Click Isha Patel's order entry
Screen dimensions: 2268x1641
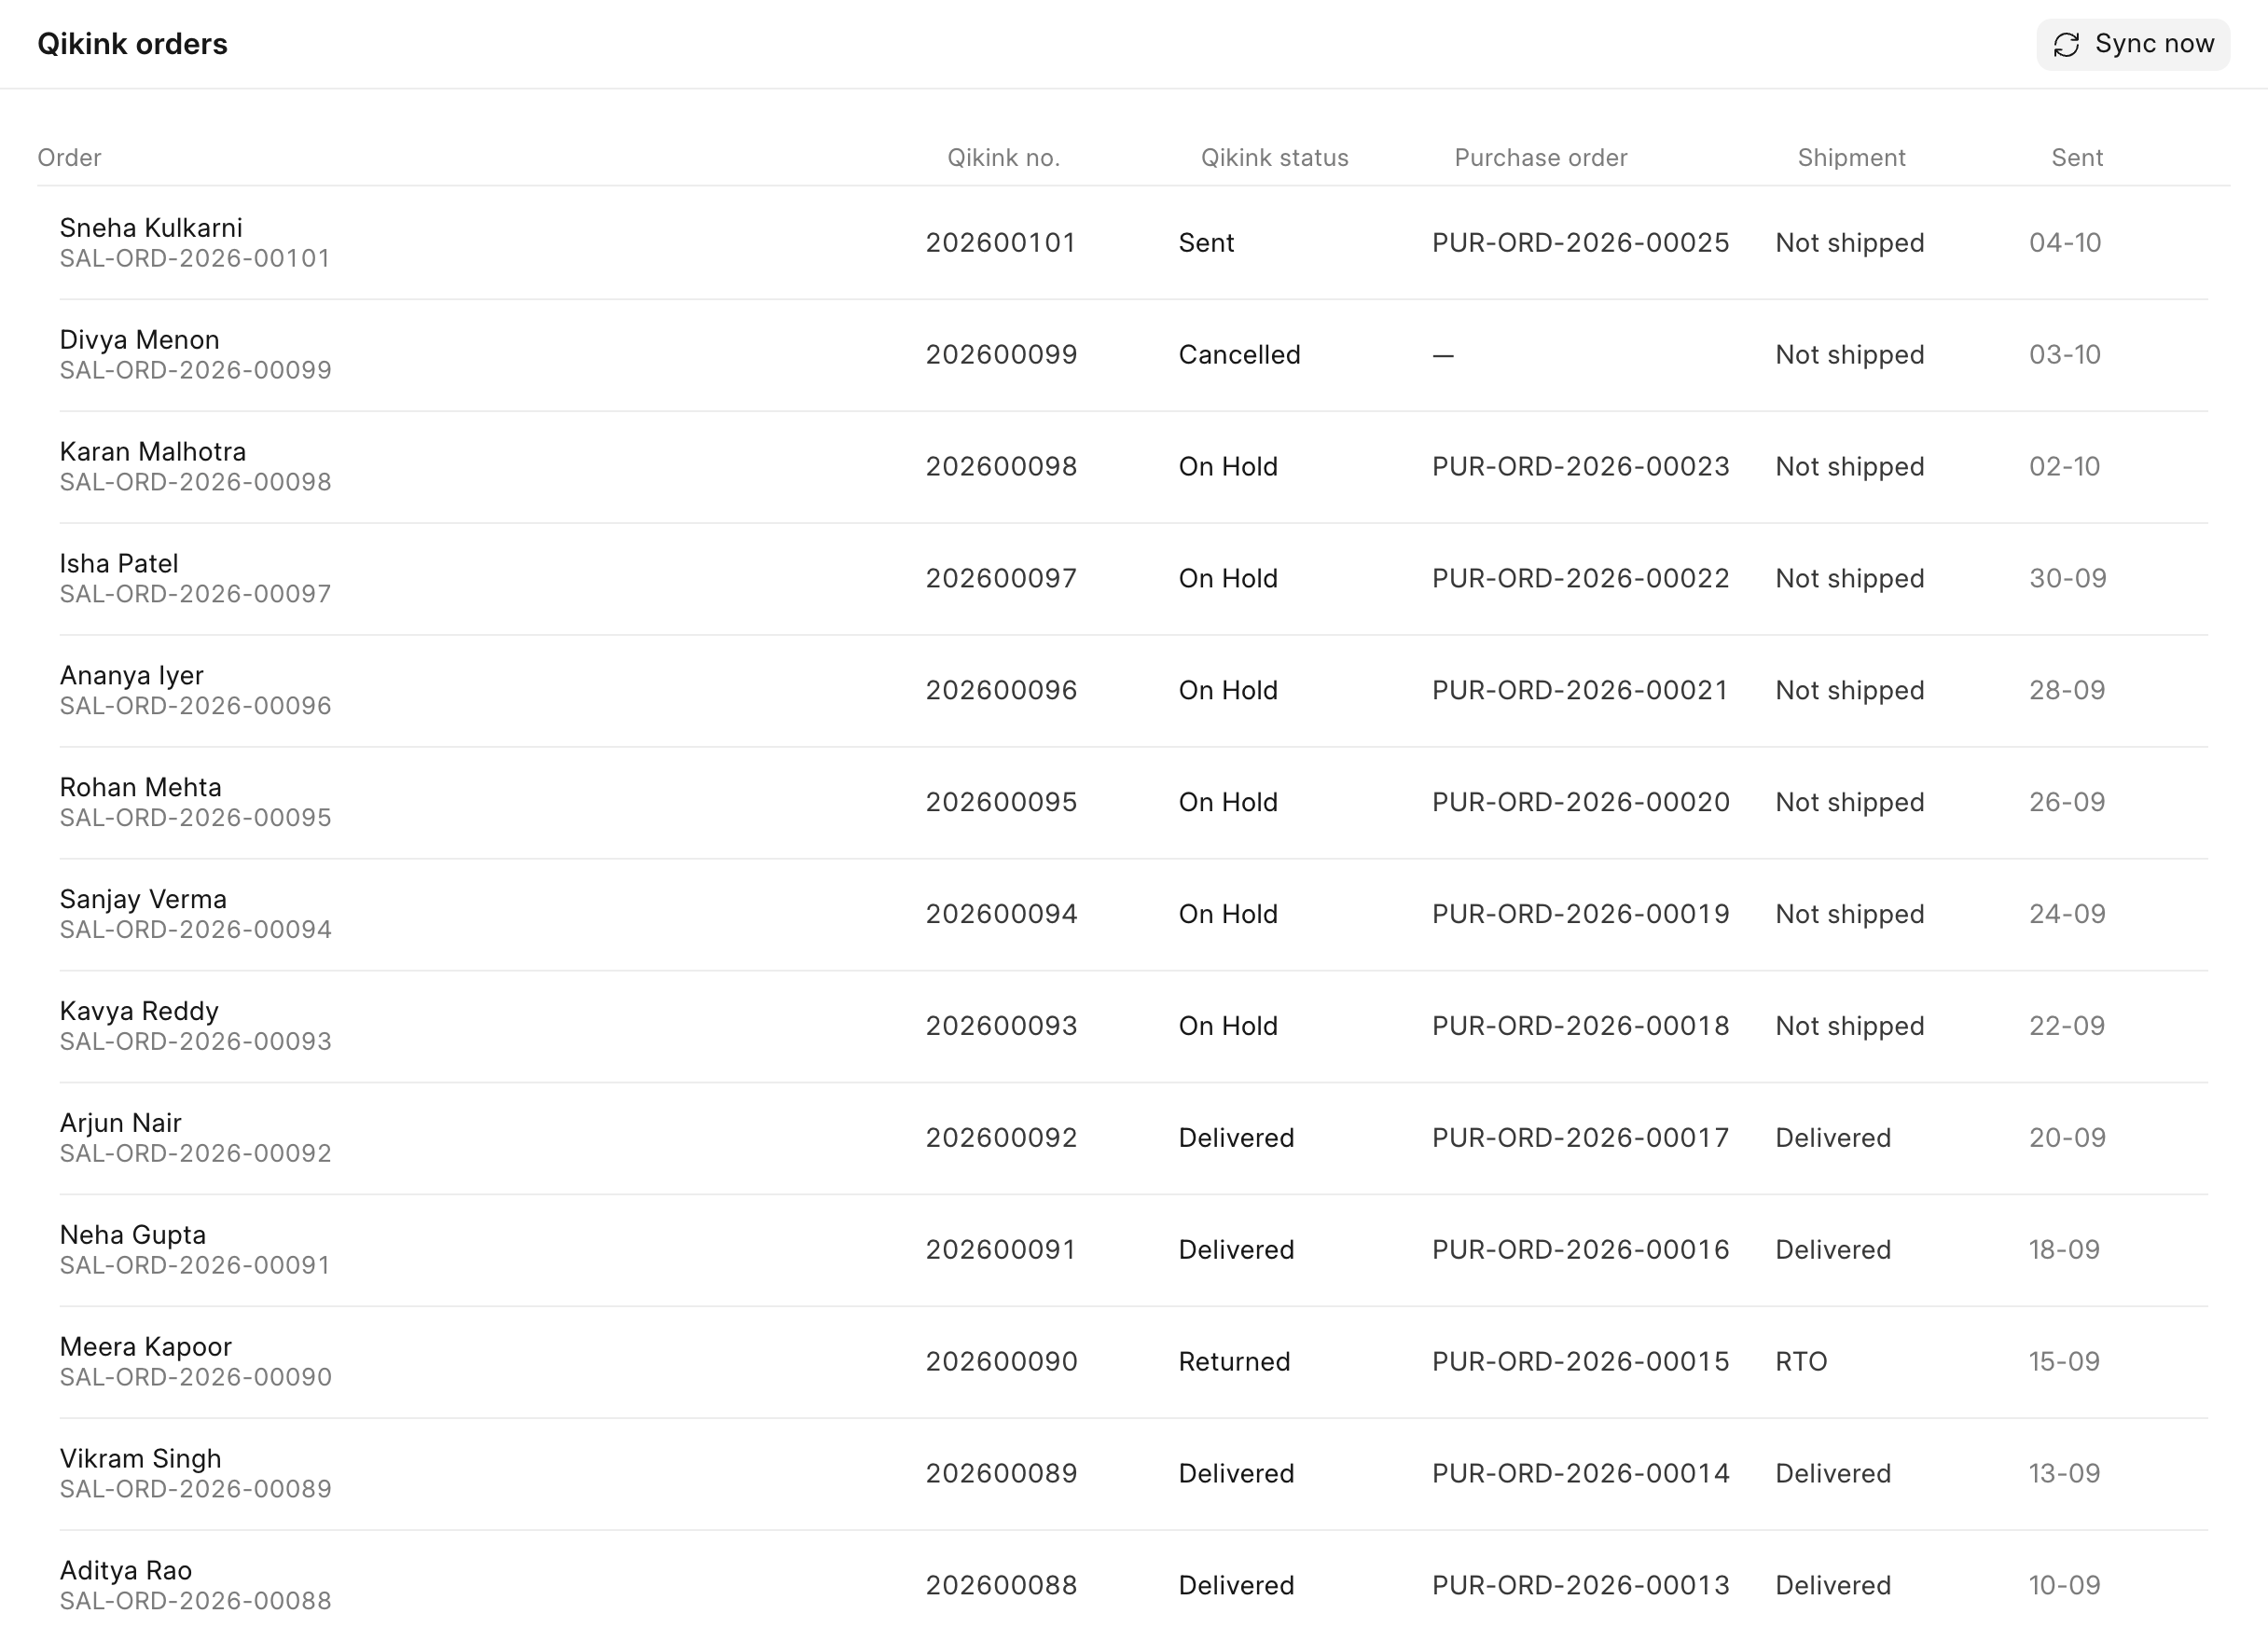[1133, 579]
